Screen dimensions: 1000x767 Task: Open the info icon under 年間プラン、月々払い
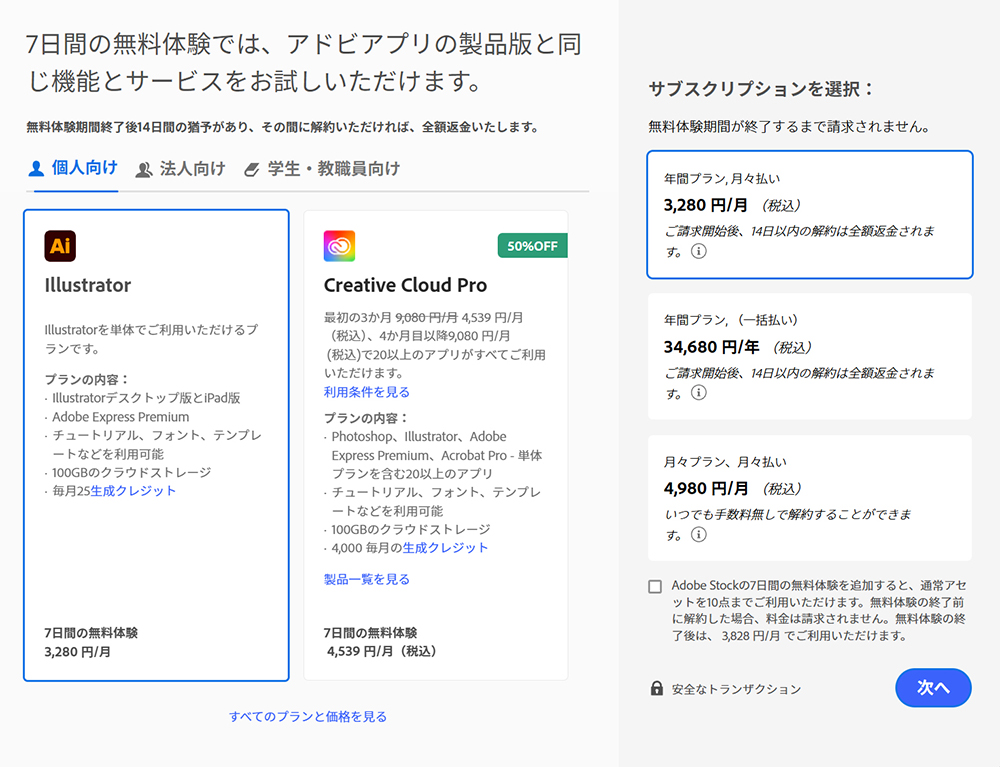tap(700, 252)
